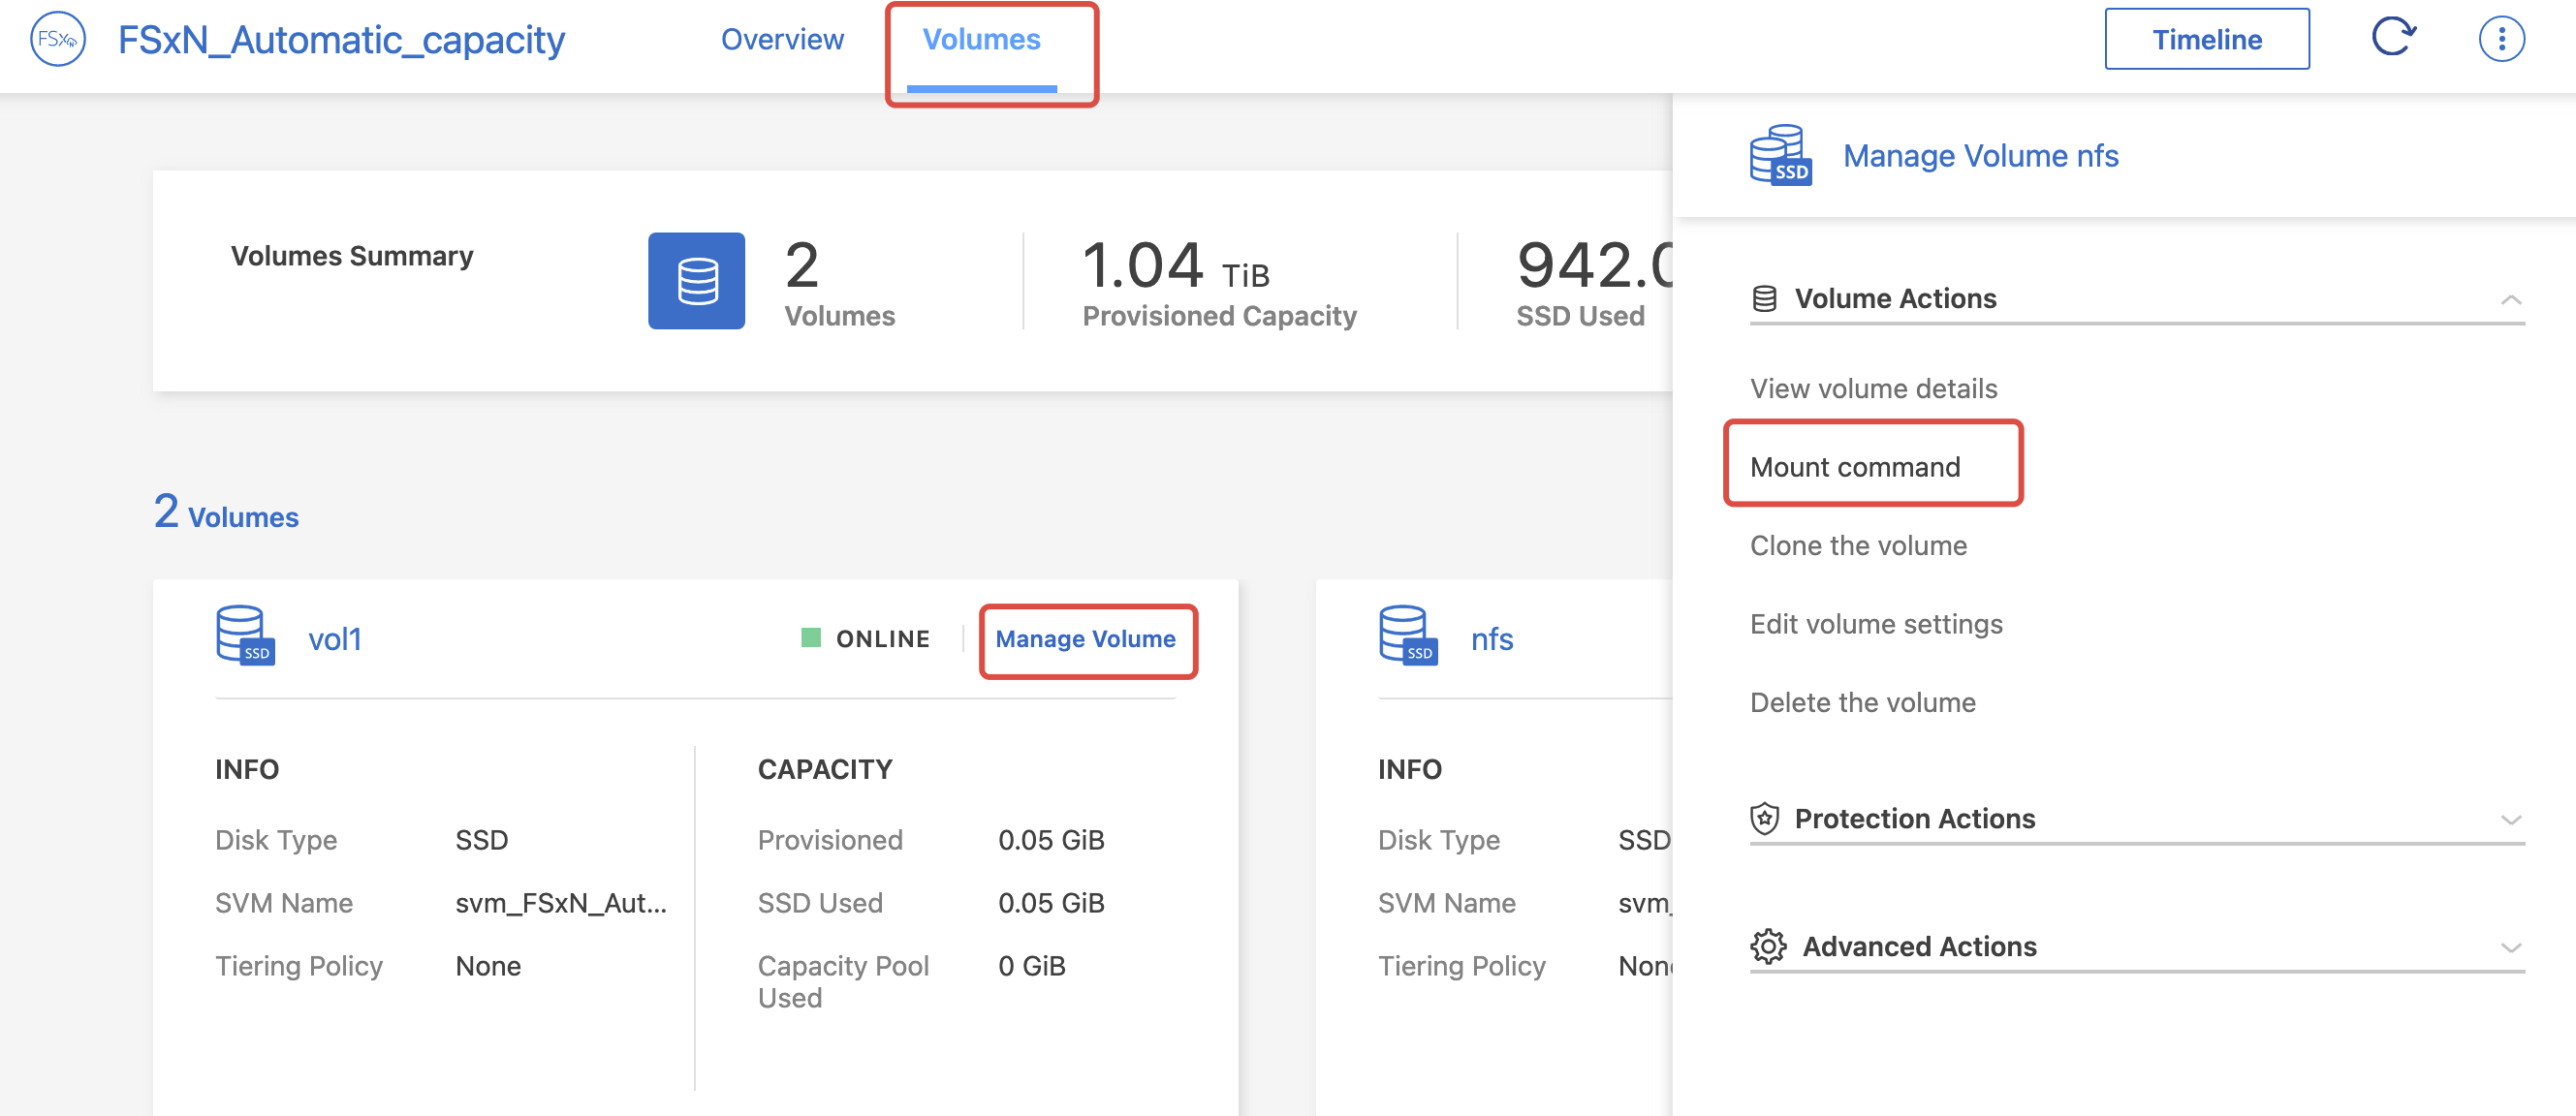Screen dimensions: 2576x1116
Task: Open the three-dot options menu
Action: [2501, 40]
